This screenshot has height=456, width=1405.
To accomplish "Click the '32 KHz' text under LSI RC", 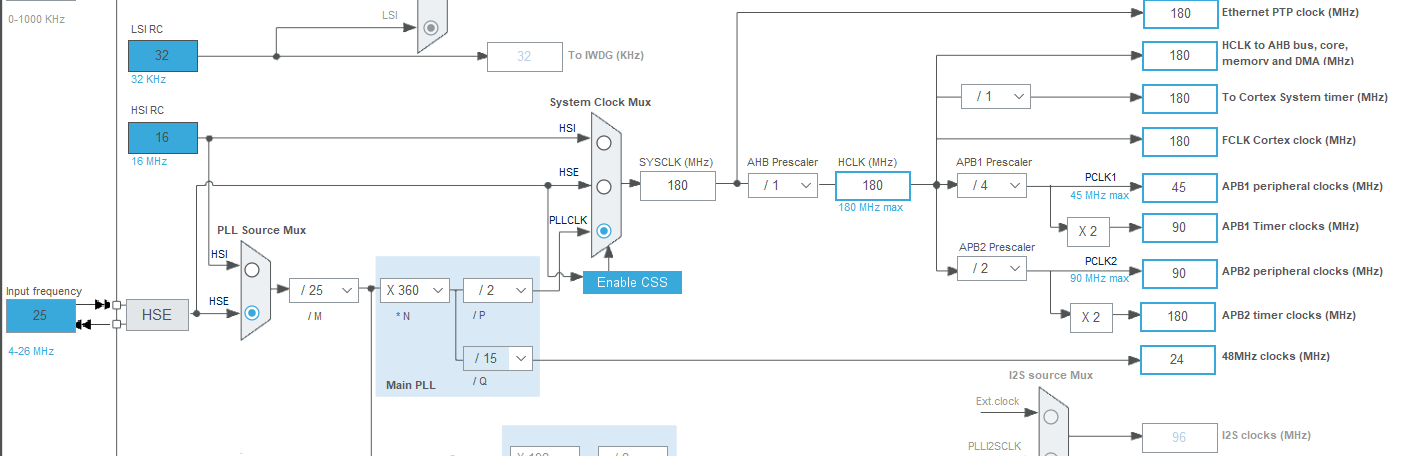I will [x=148, y=79].
